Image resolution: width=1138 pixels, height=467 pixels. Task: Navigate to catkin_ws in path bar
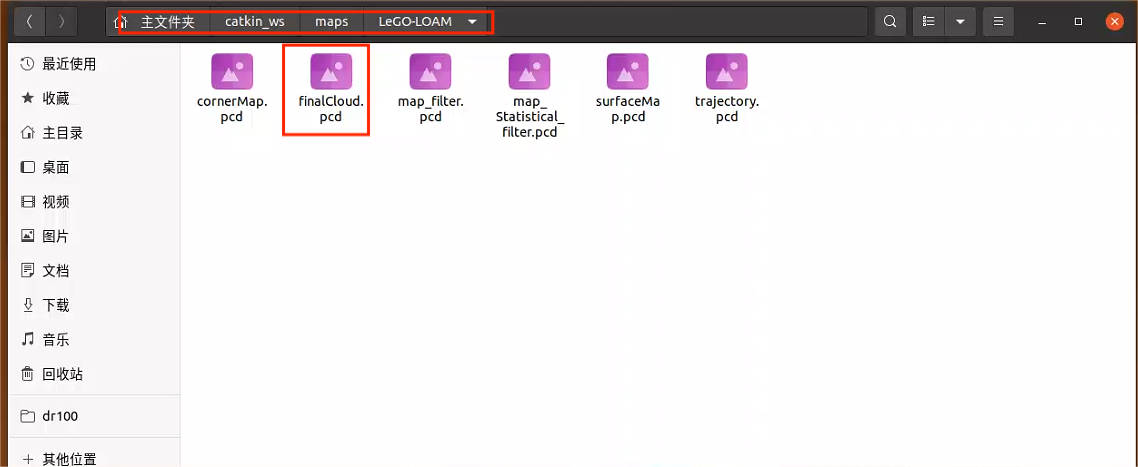pyautogui.click(x=255, y=22)
